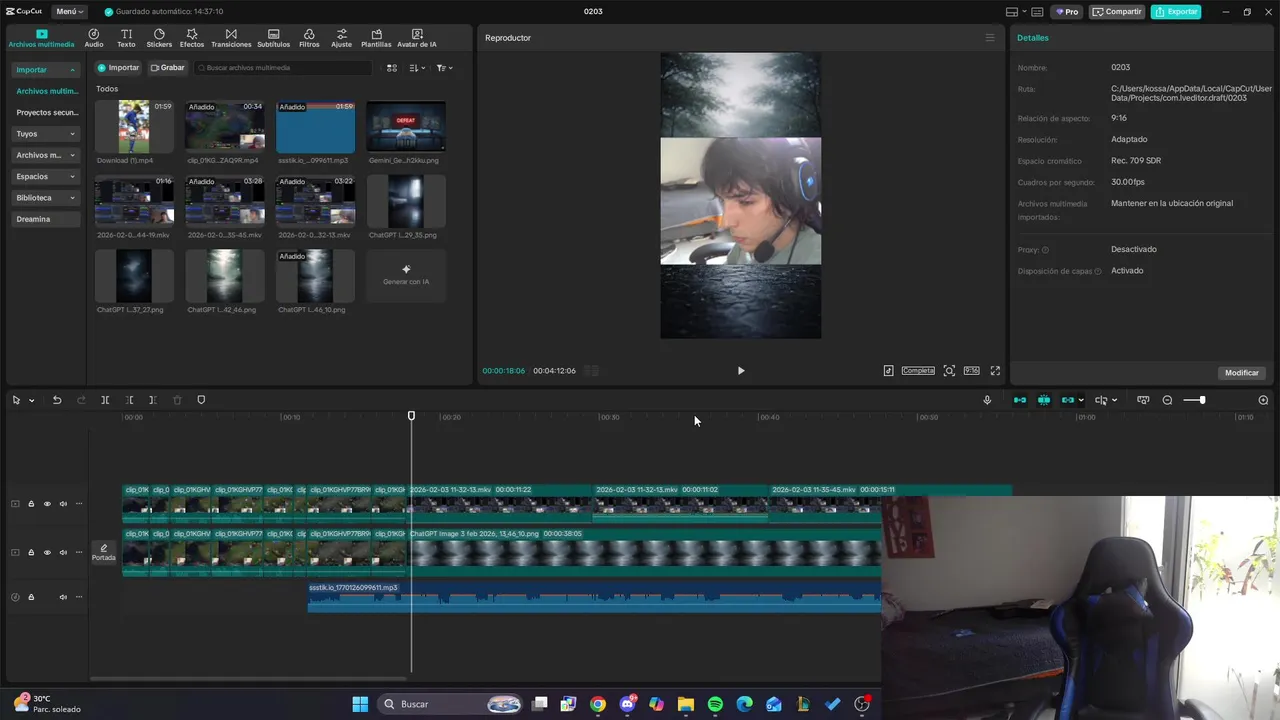Toggle linkage option in the timeline toolbar

point(1068,400)
